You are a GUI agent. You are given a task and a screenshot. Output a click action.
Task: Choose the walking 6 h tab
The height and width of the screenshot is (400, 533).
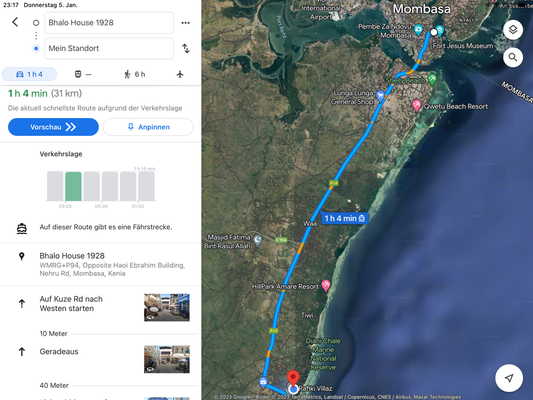tap(135, 74)
